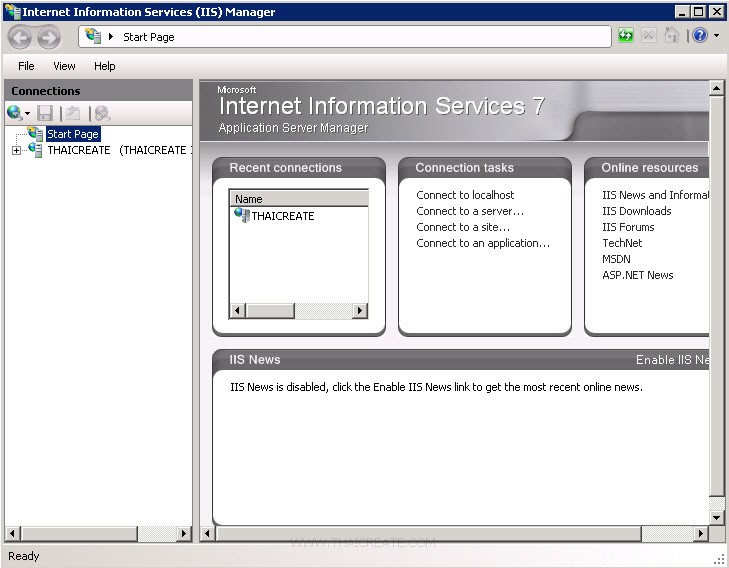Expand the THAICREATE server node
This screenshot has height=568, width=729.
[x=16, y=150]
